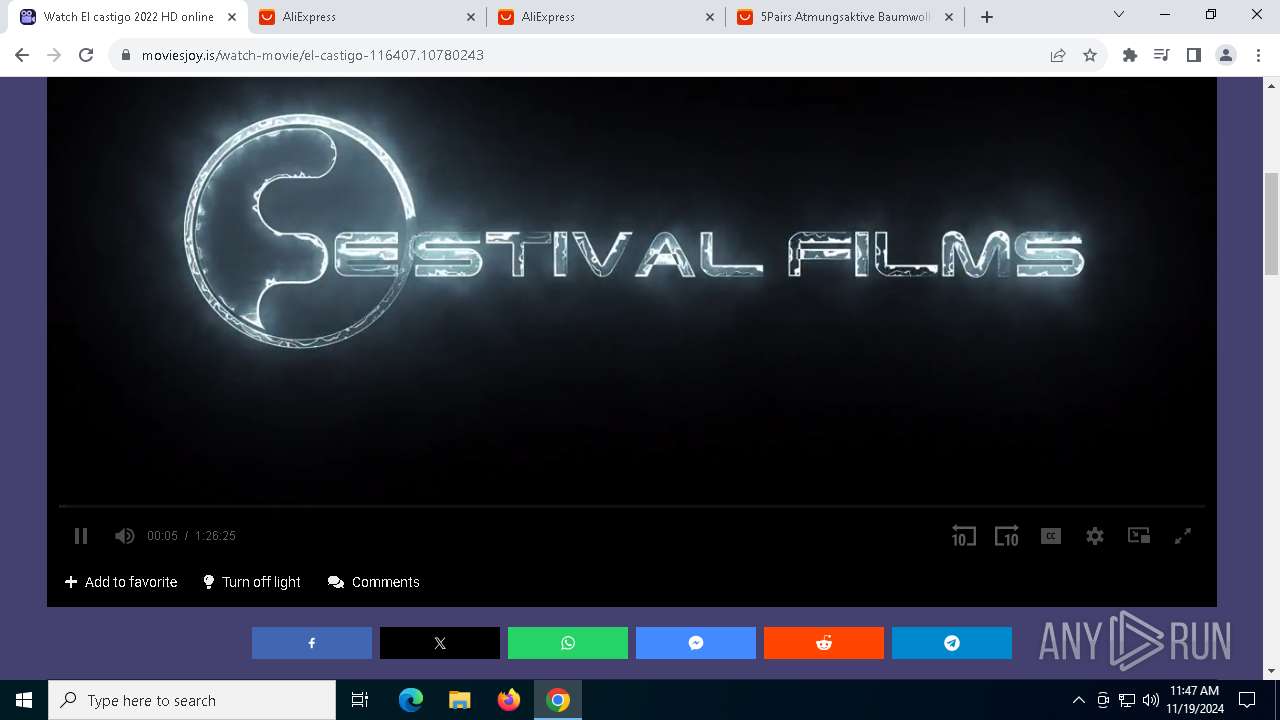1280x720 pixels.
Task: Bookmark this page with star
Action: [x=1090, y=55]
